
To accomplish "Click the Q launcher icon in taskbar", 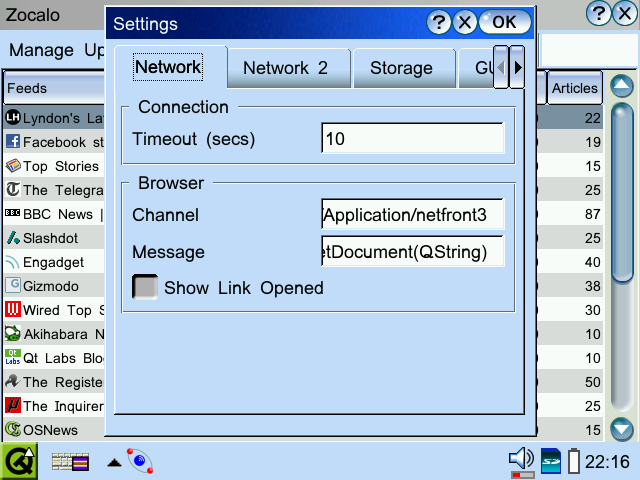I will [x=19, y=461].
